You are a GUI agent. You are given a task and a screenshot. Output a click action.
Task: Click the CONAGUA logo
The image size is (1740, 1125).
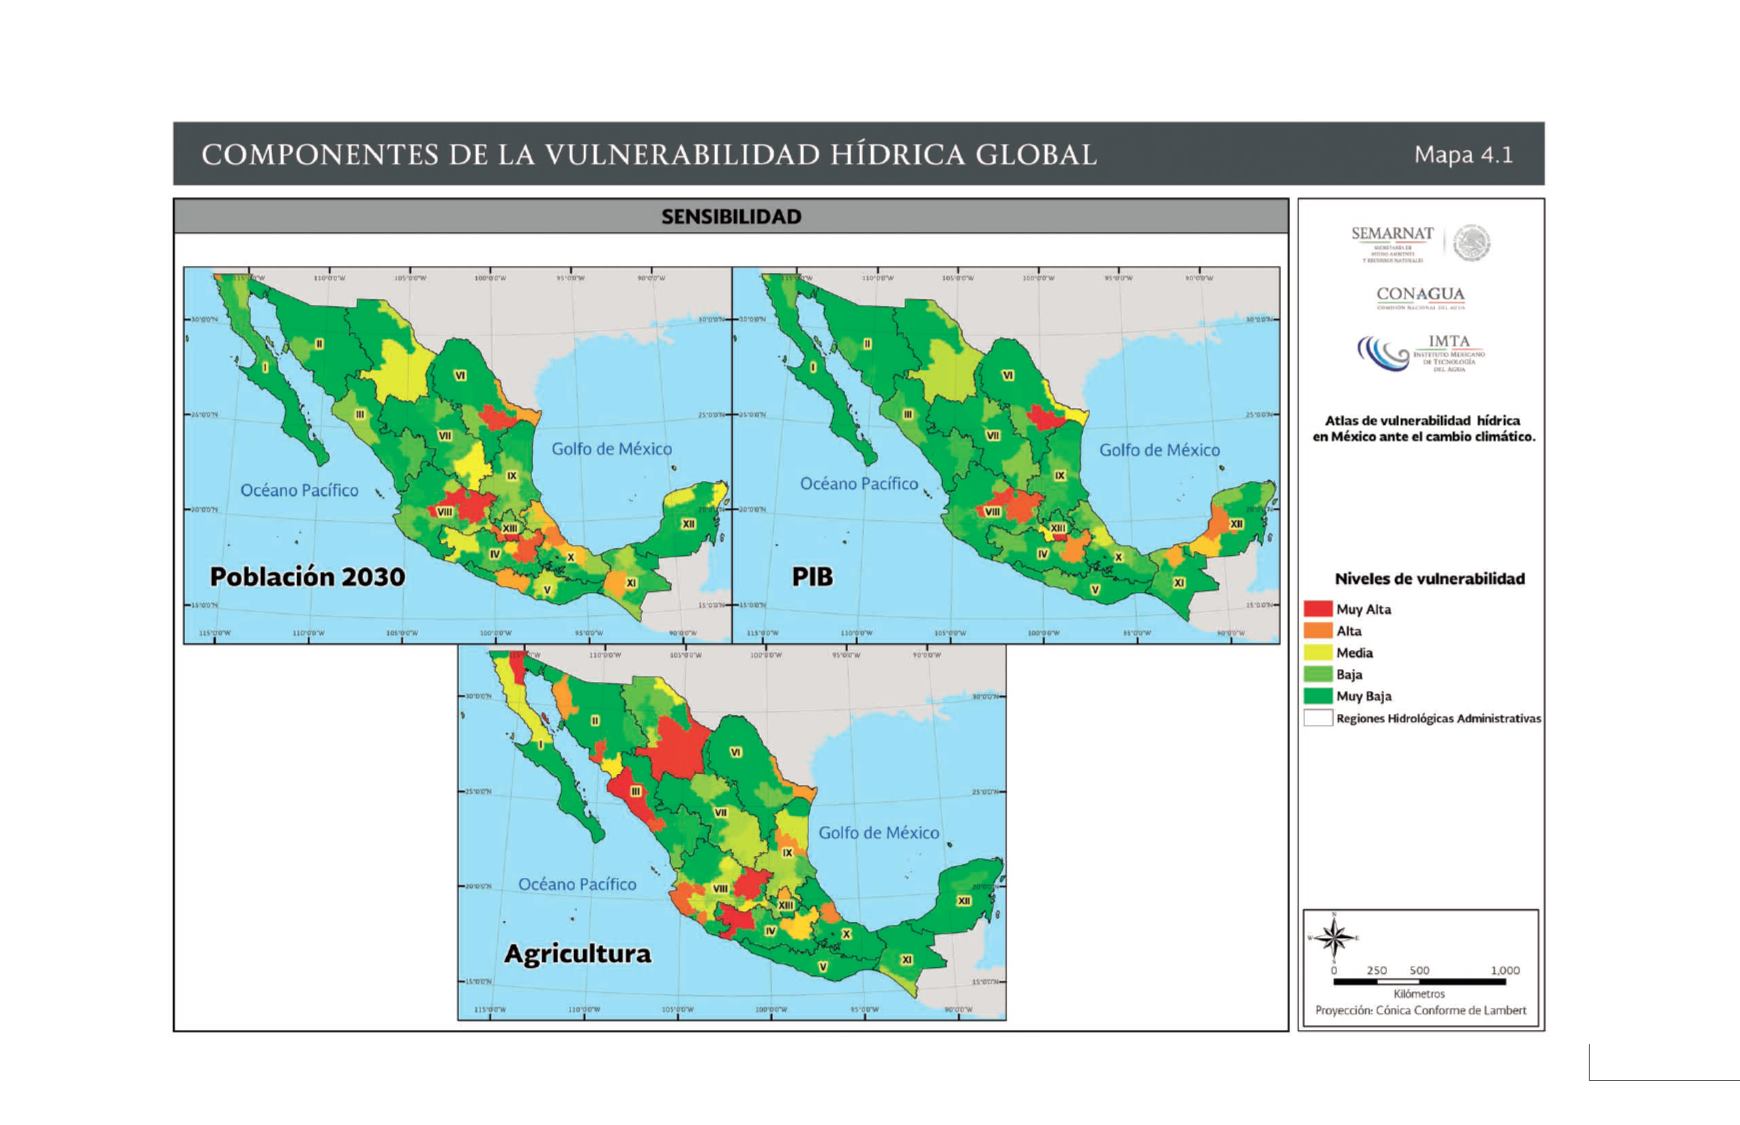click(1420, 298)
